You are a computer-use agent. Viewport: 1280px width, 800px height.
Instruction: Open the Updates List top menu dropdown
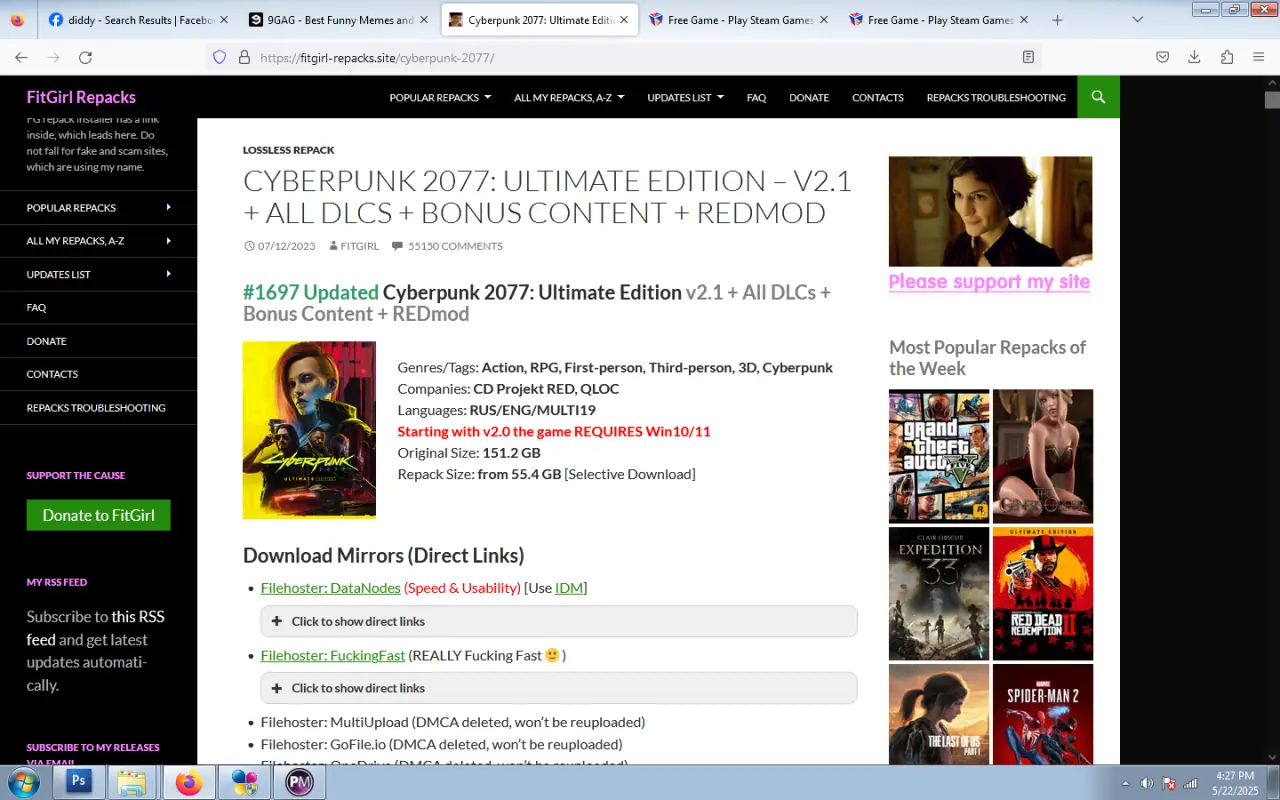[x=685, y=97]
